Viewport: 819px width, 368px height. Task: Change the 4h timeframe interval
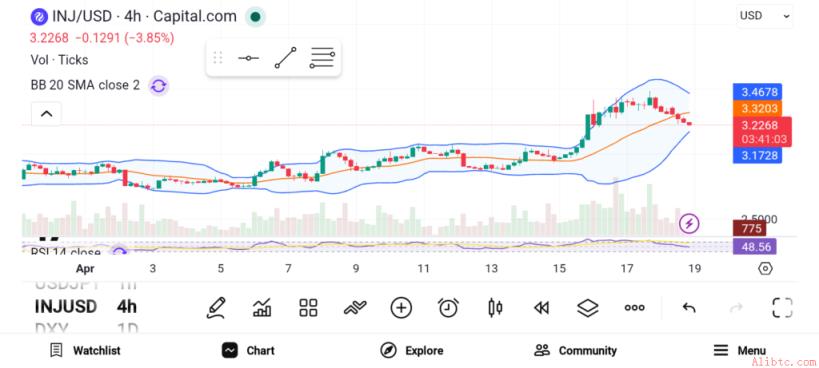point(127,306)
